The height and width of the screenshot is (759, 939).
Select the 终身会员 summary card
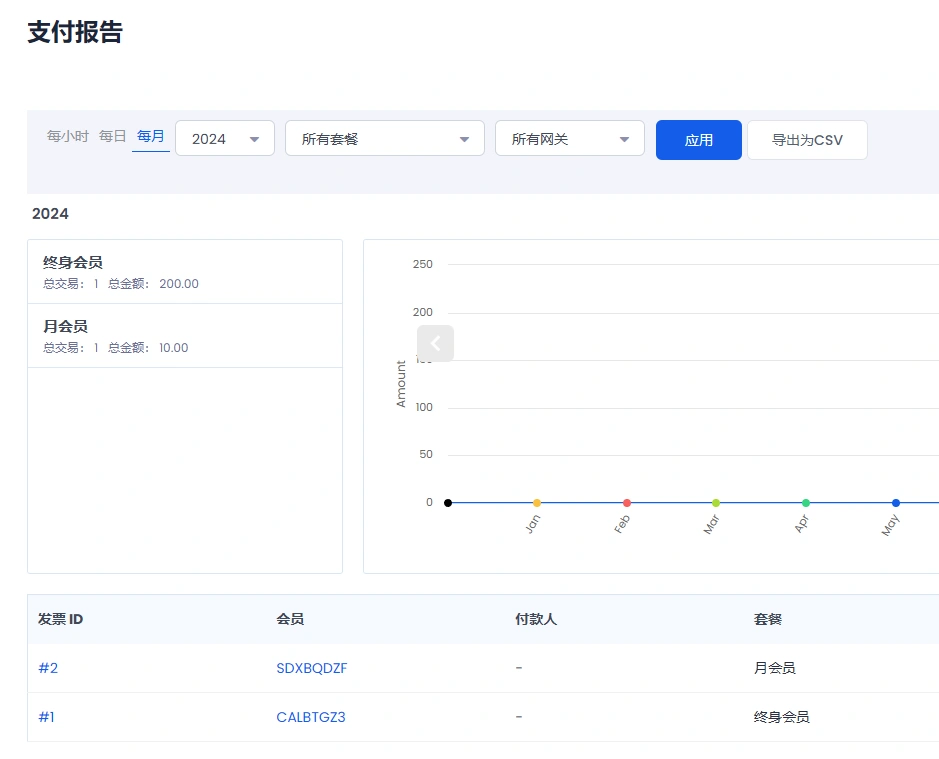[185, 271]
